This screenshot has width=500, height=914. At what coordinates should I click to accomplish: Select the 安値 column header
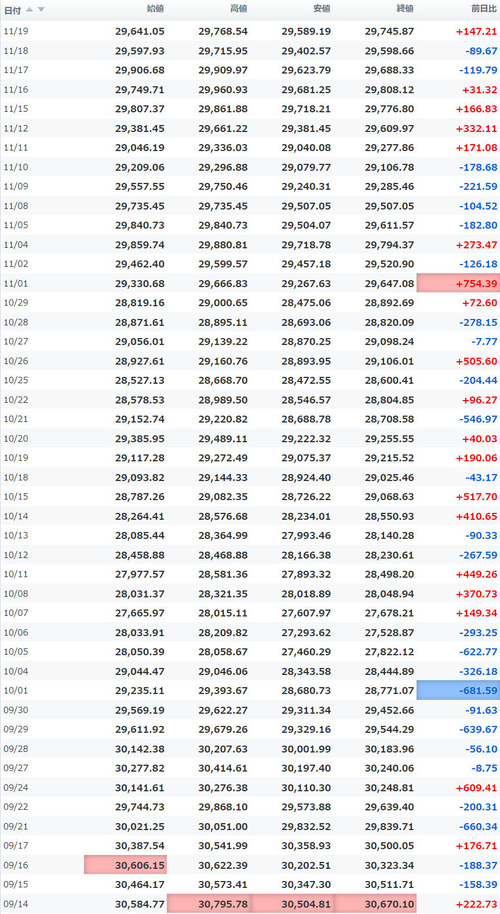[x=322, y=9]
